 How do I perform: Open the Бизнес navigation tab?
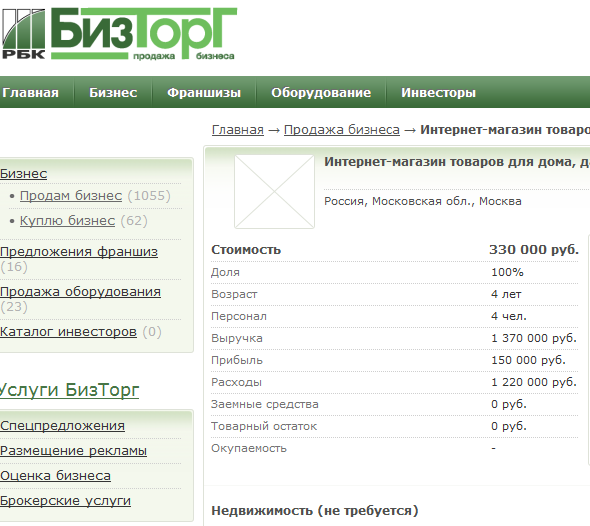[x=113, y=93]
